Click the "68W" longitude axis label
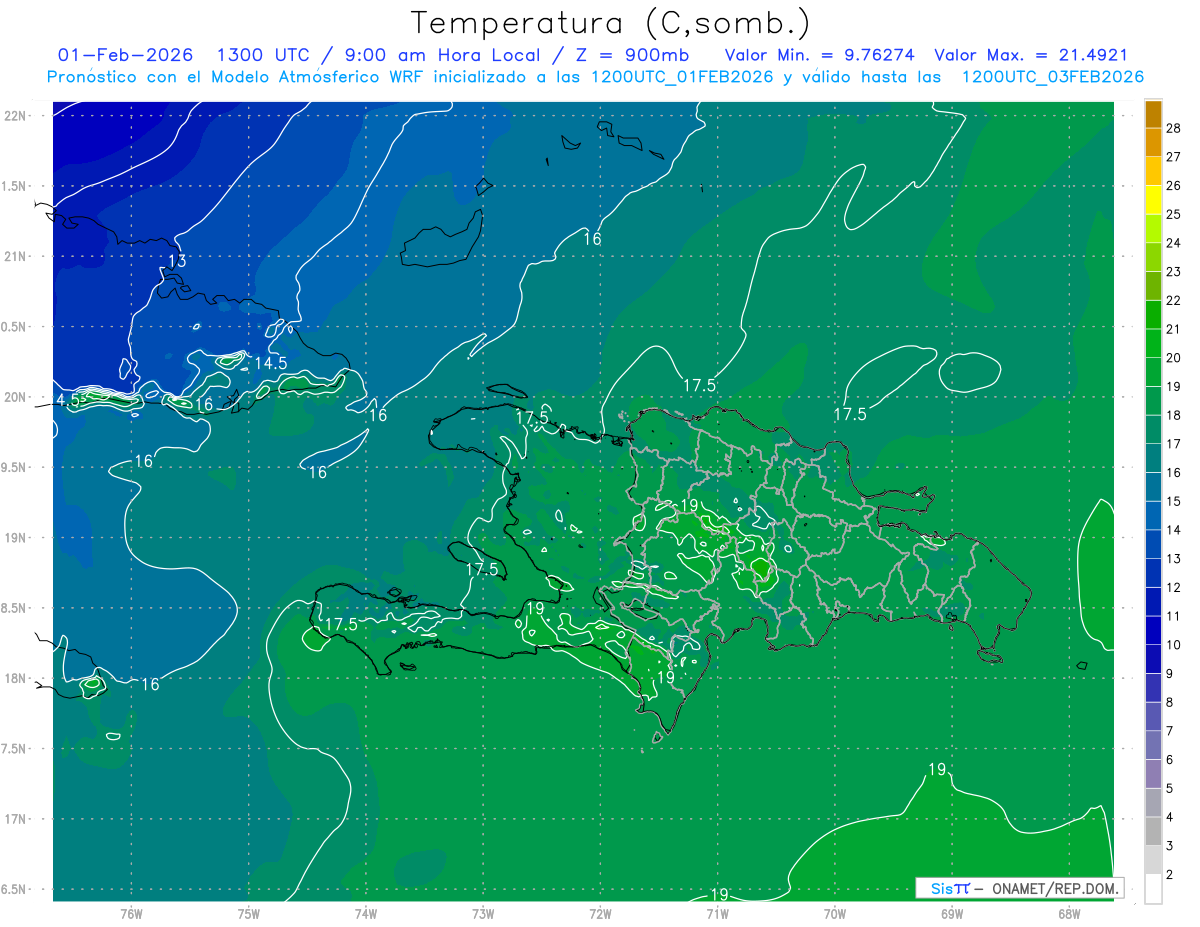Screen dimensions: 1200x927 (1069, 912)
